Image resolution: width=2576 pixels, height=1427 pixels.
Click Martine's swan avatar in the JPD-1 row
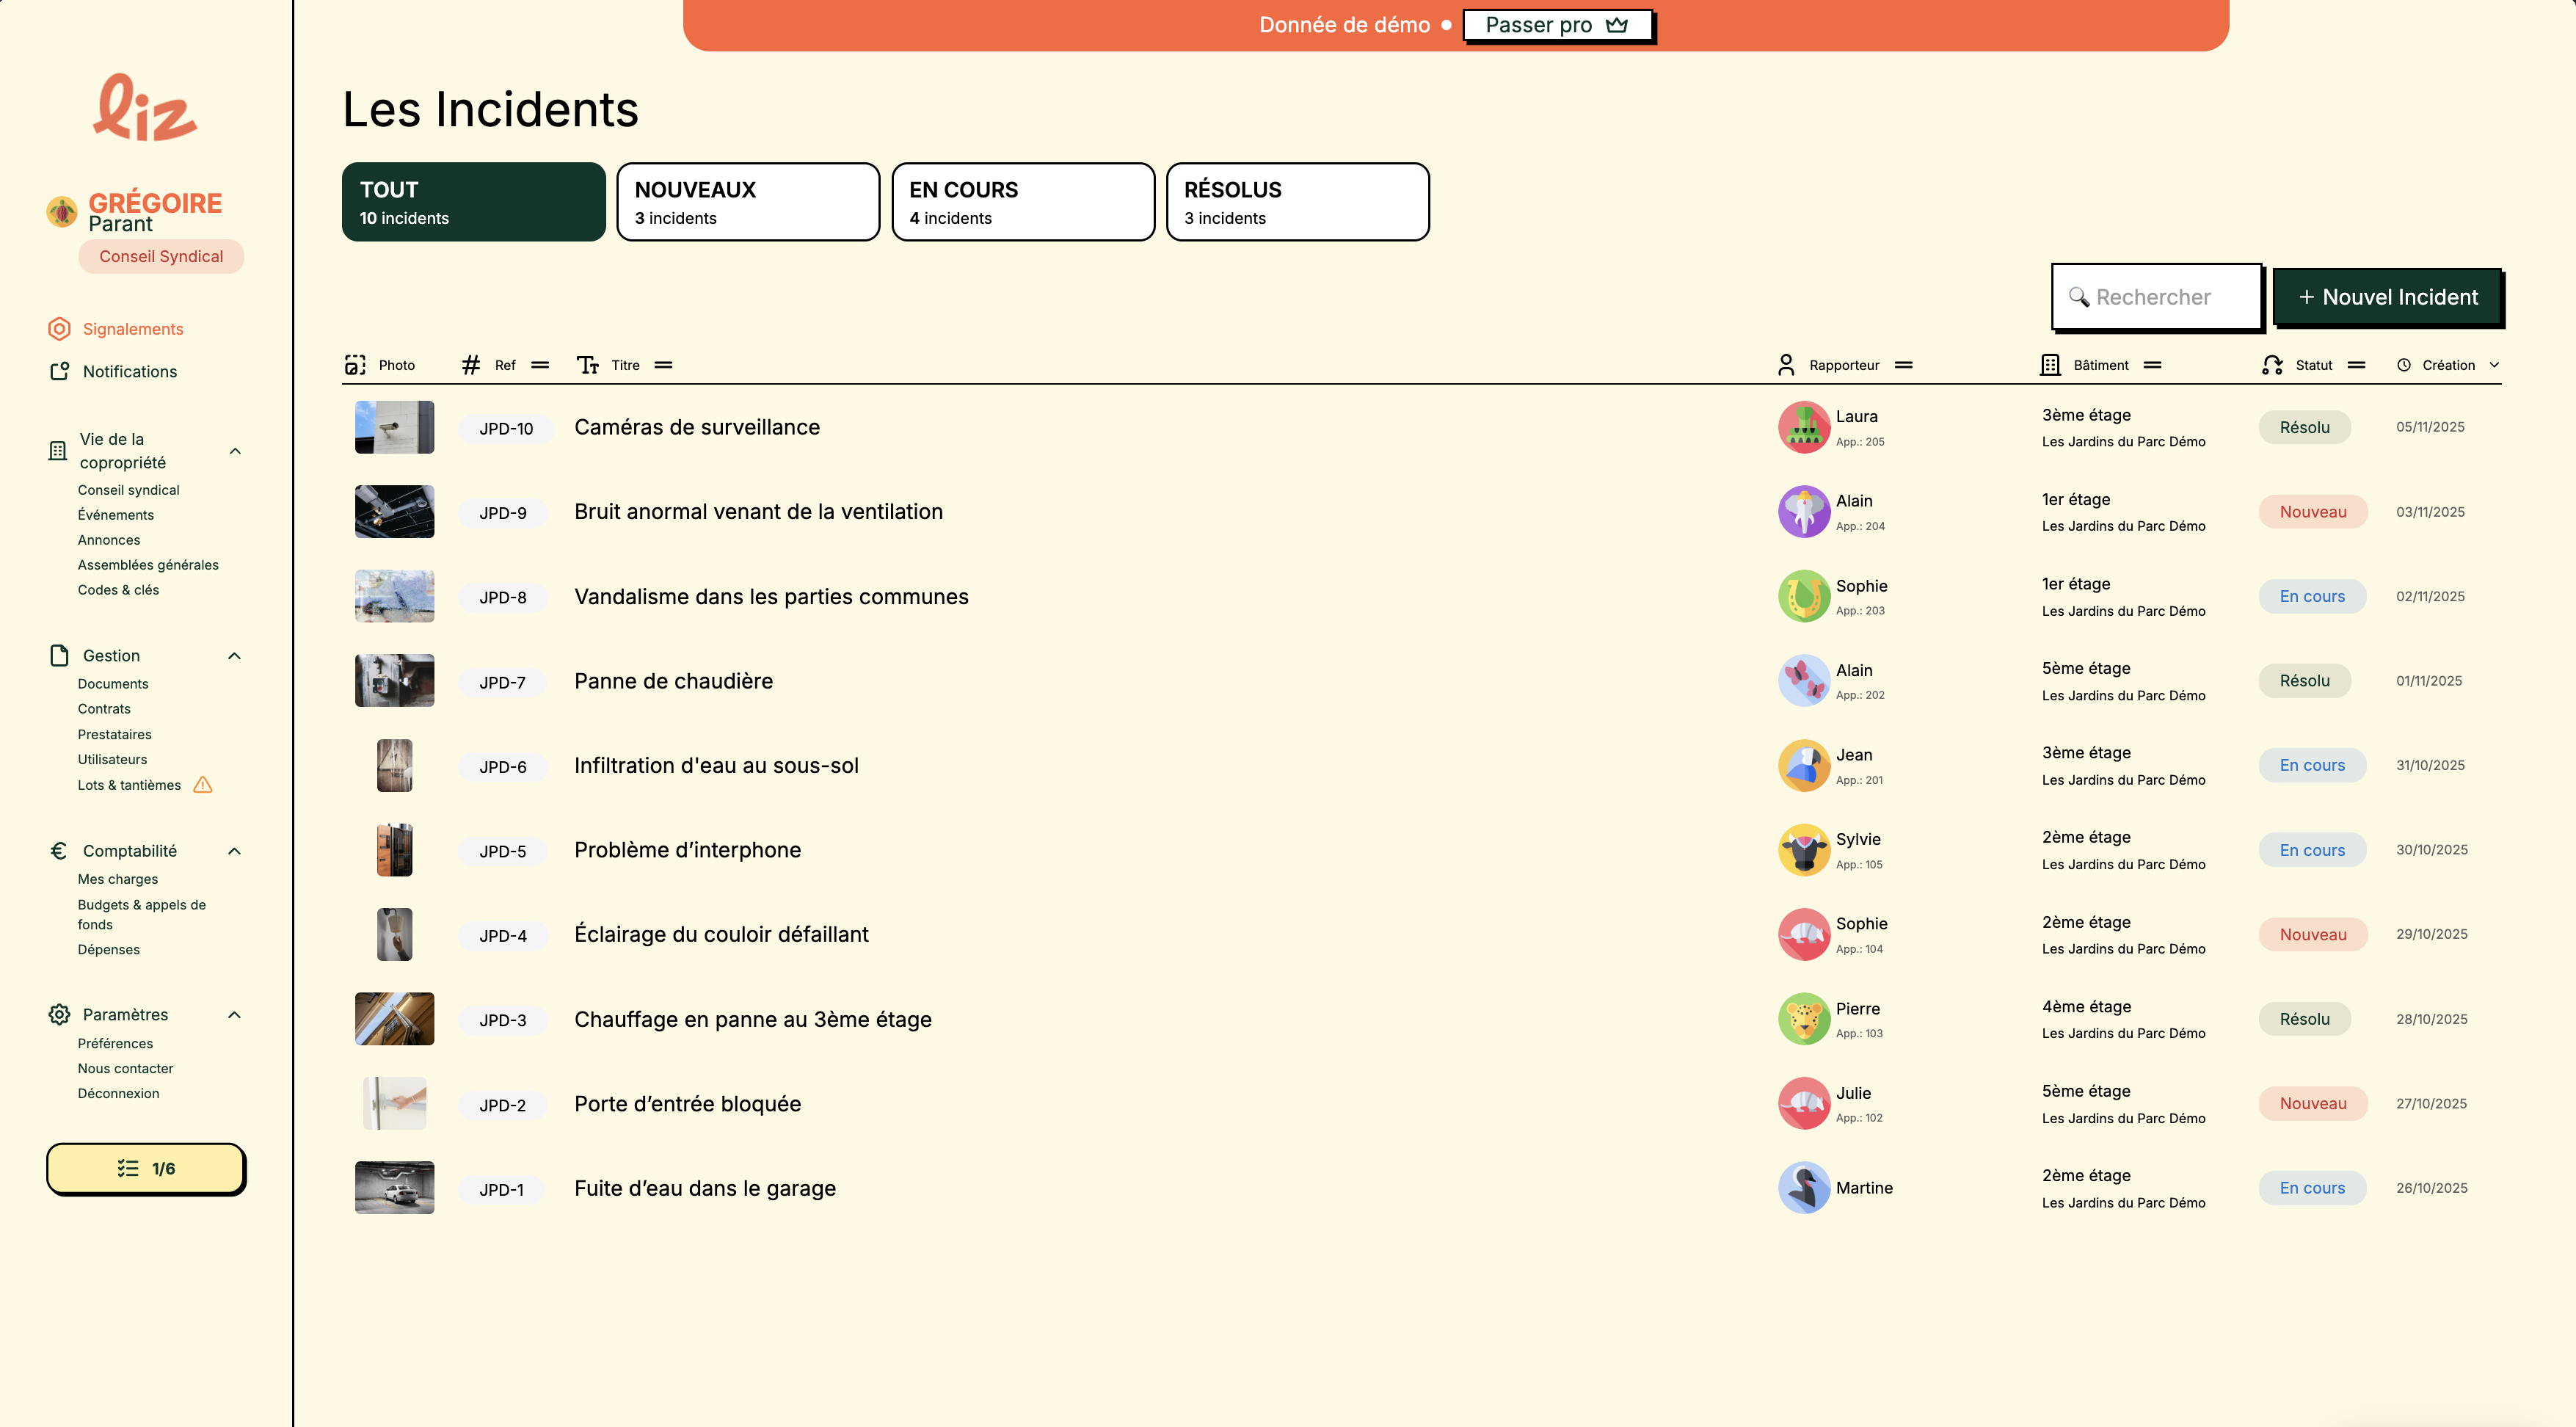point(1804,1188)
